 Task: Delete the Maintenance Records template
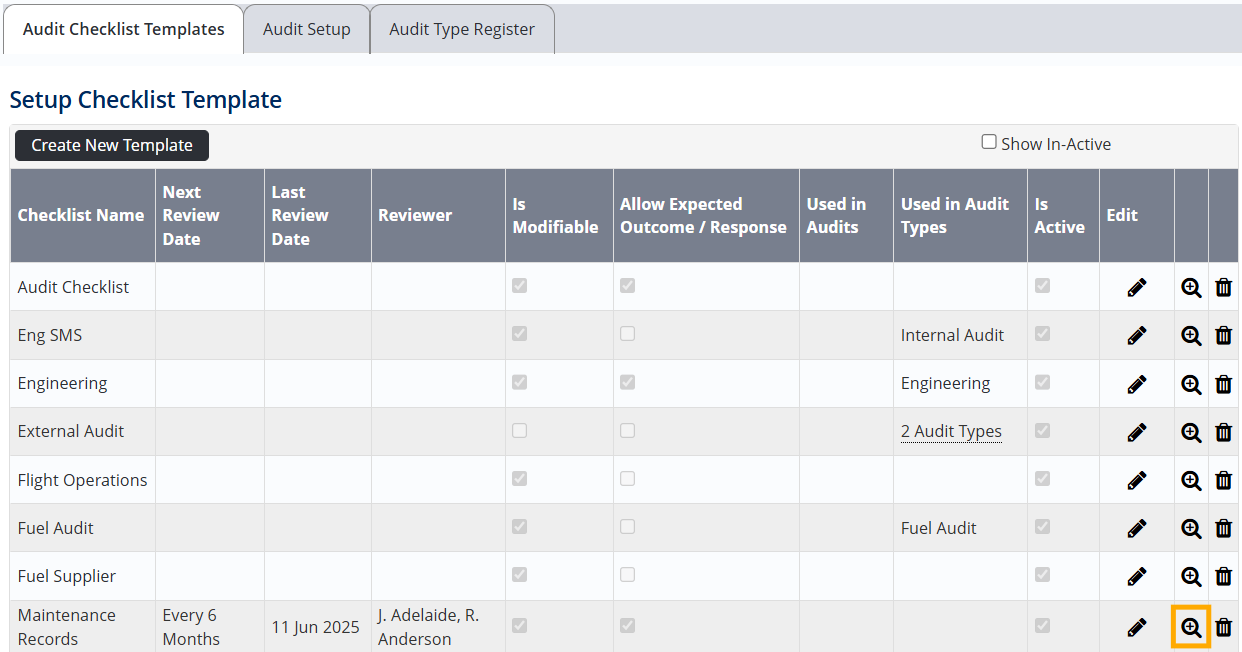tap(1223, 627)
